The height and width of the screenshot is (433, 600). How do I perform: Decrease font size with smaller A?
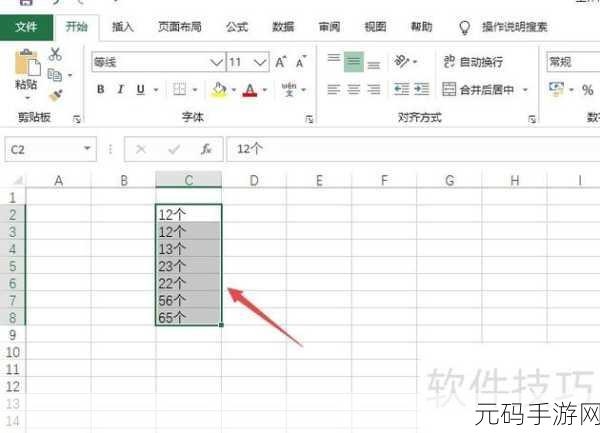301,62
